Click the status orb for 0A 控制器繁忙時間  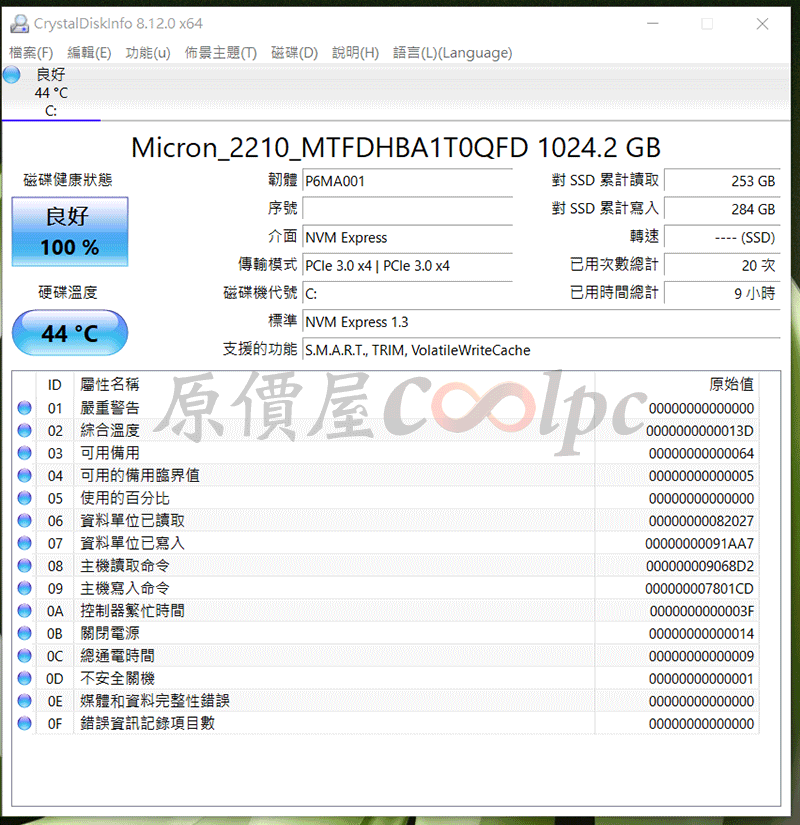(x=24, y=611)
